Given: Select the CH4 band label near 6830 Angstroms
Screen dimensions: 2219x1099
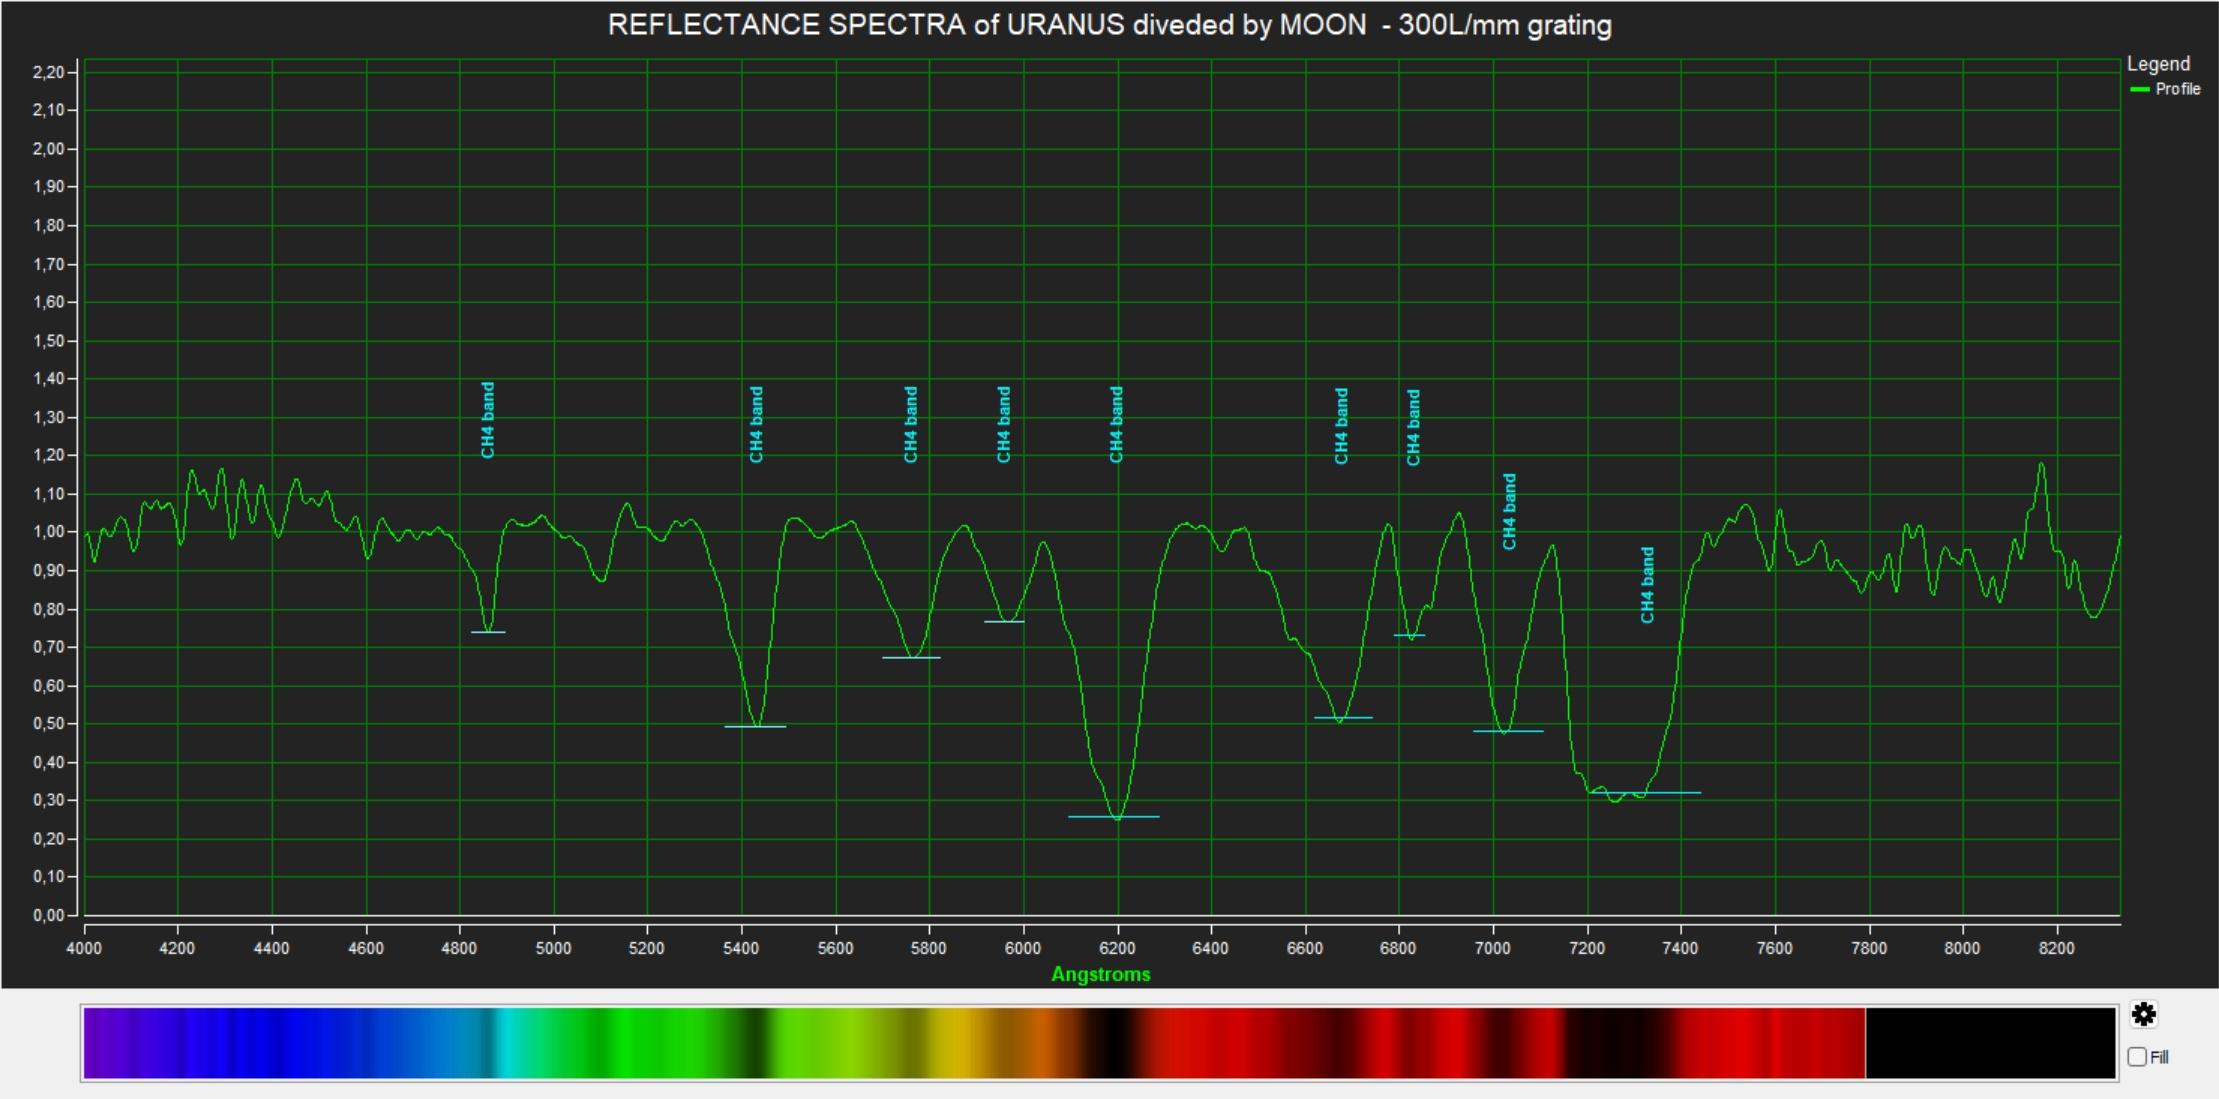Looking at the screenshot, I should pos(1413,427).
